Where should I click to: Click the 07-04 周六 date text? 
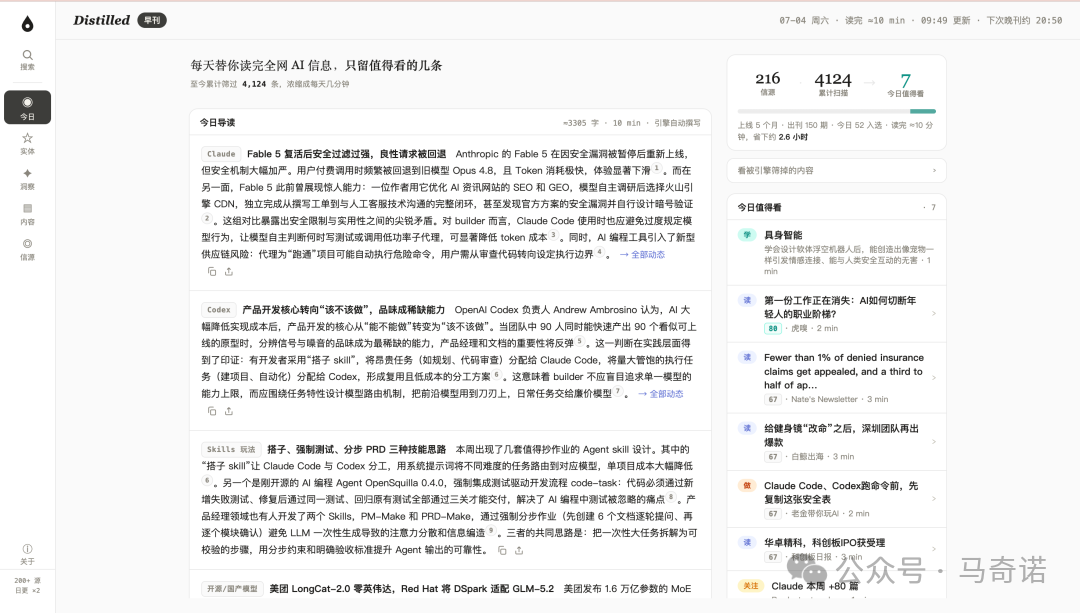[x=804, y=21]
